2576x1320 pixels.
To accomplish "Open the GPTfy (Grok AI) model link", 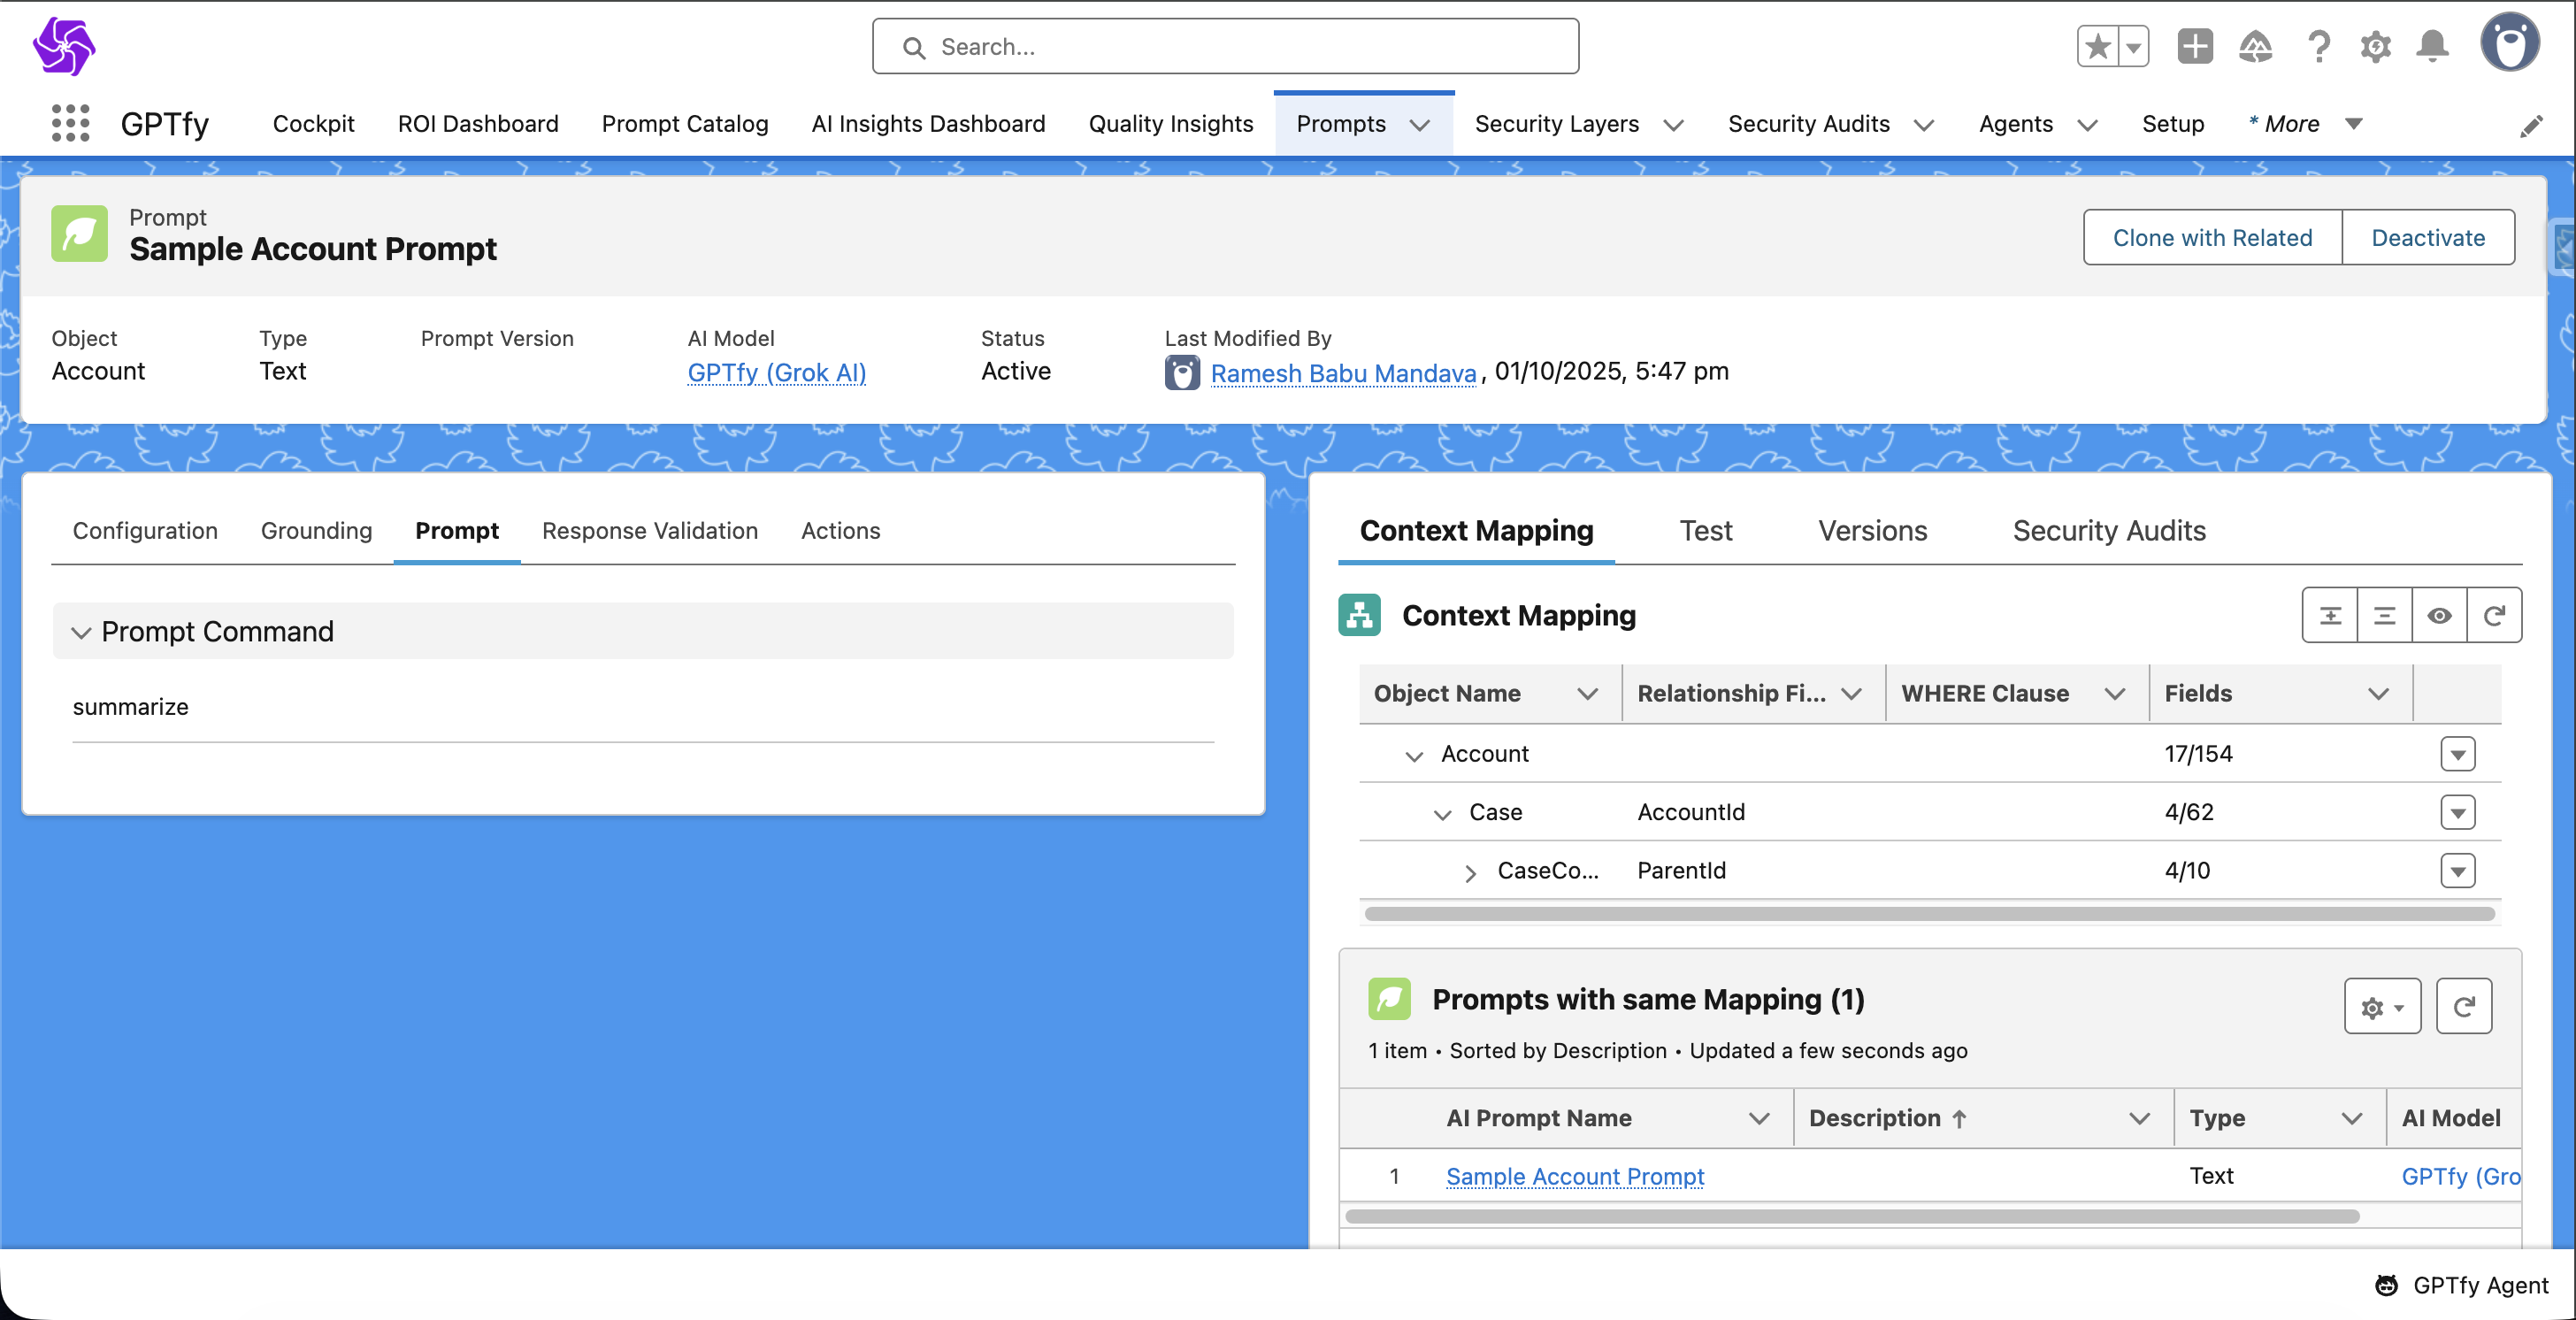I will point(776,372).
